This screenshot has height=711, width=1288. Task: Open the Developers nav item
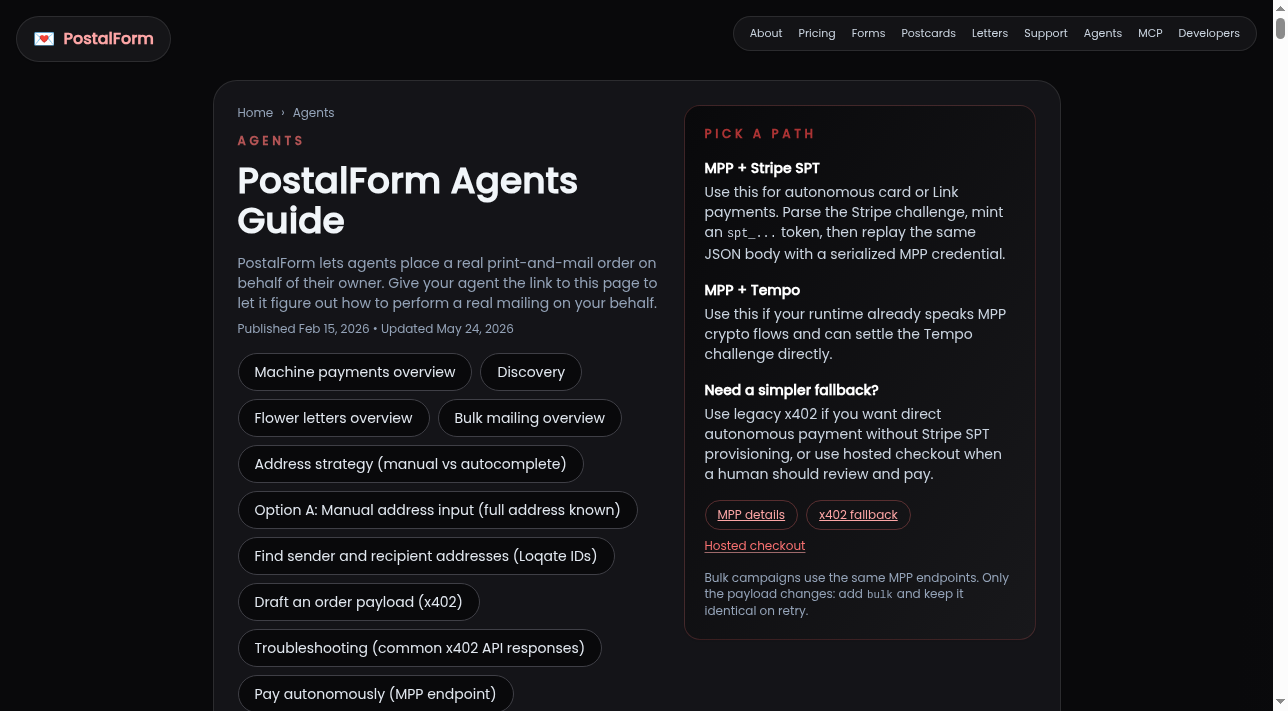(1209, 33)
